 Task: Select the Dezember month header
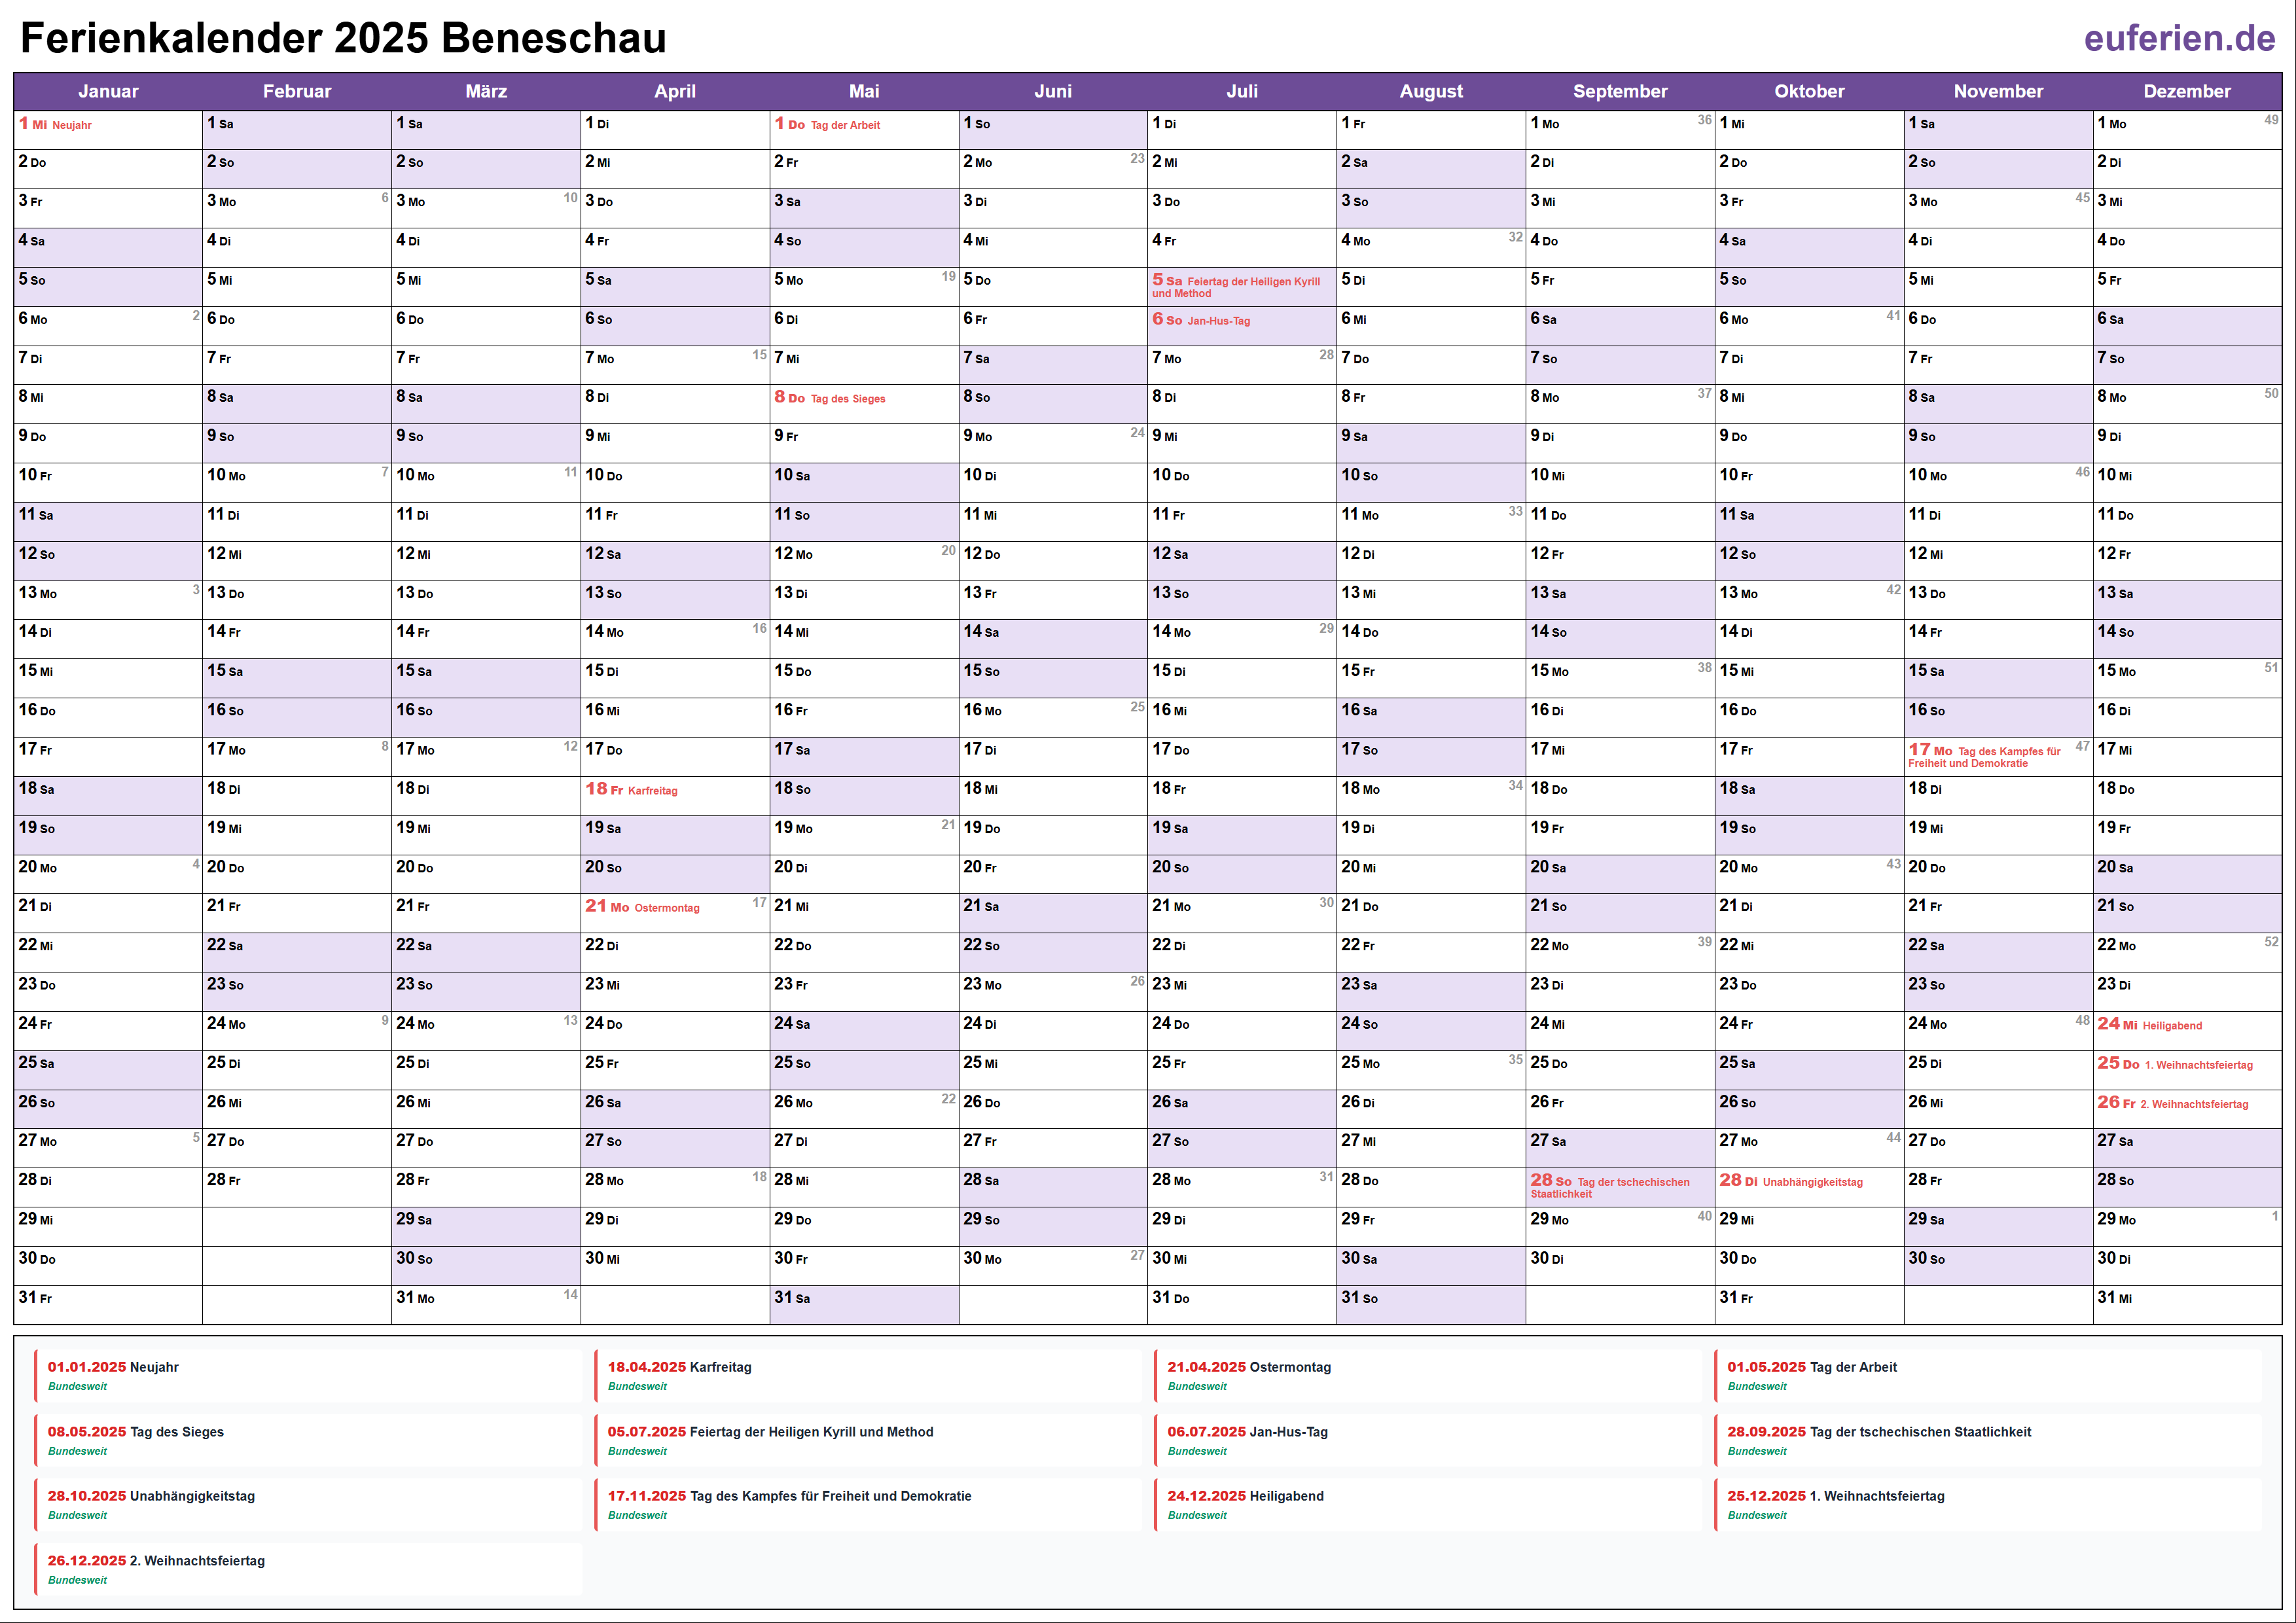click(2187, 91)
